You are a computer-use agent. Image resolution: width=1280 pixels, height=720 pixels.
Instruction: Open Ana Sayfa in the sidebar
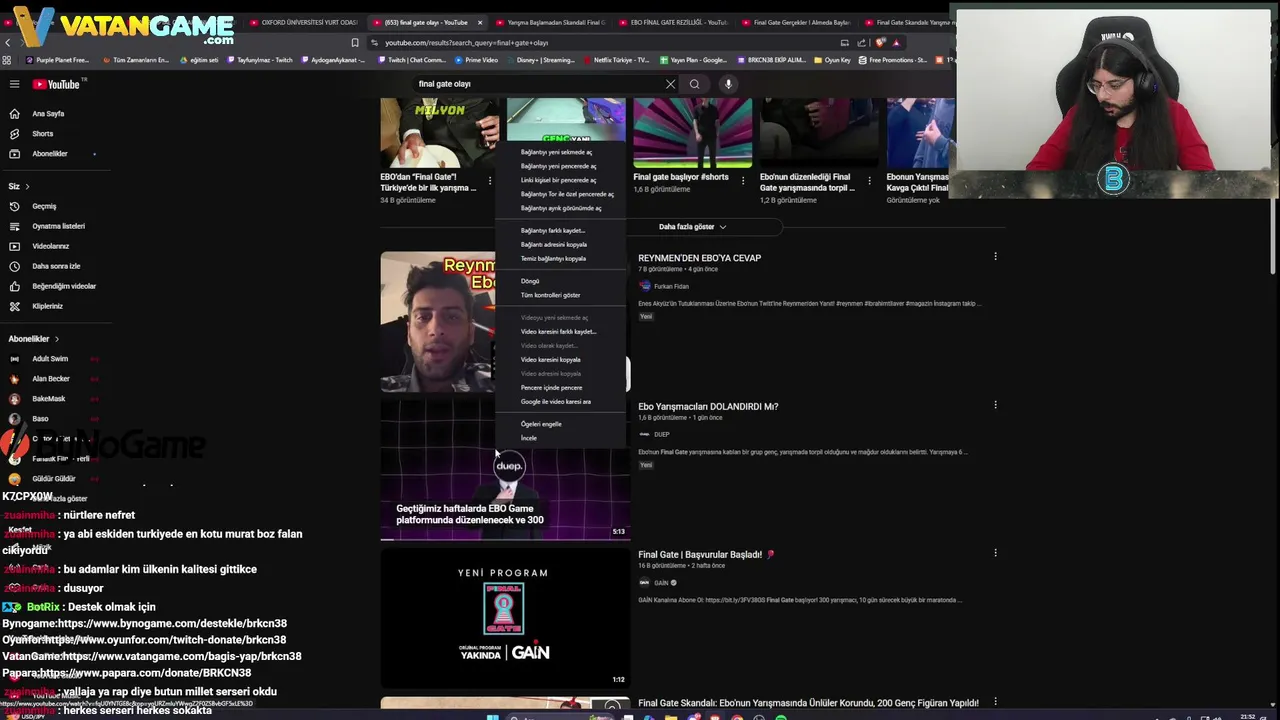pos(47,114)
